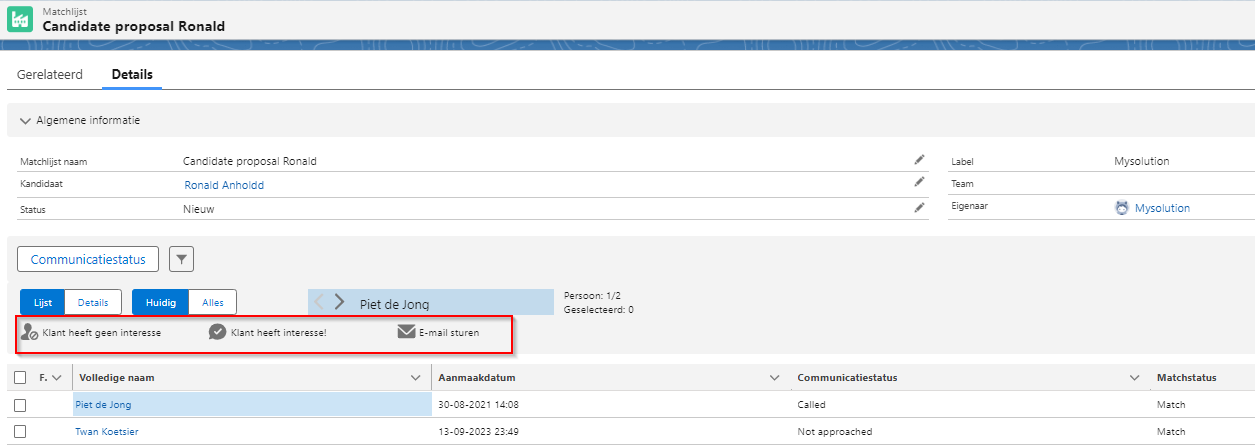Go to next person with right arrow
This screenshot has height=445, width=1255.
click(x=339, y=302)
